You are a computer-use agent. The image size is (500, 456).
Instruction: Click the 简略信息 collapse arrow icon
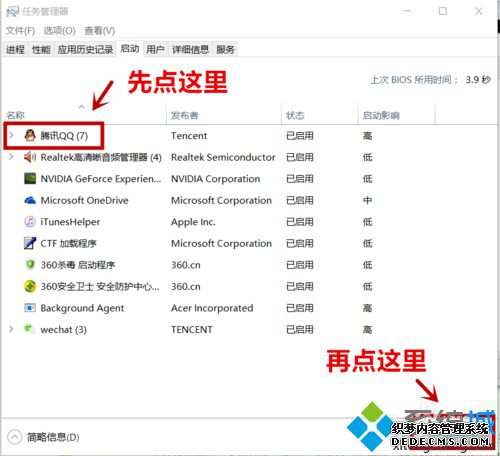15,437
